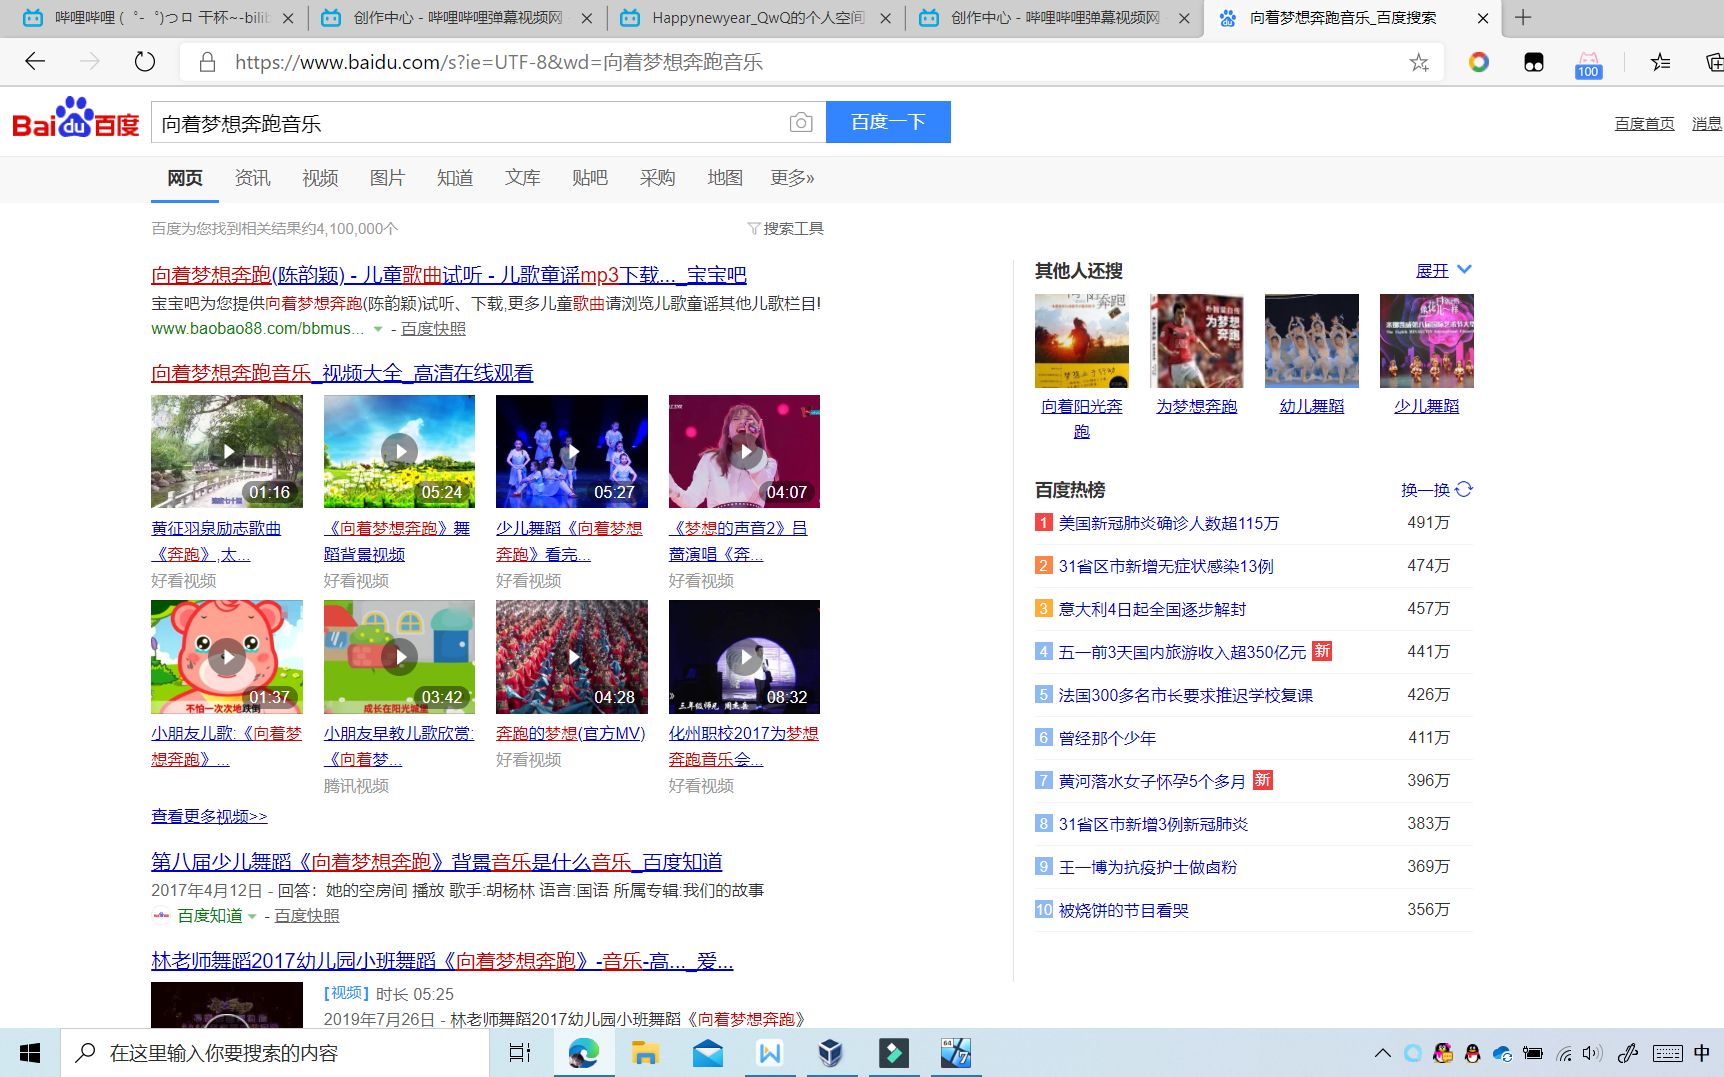Image resolution: width=1724 pixels, height=1077 pixels.
Task: Add page to favorites star icon
Action: [1418, 63]
